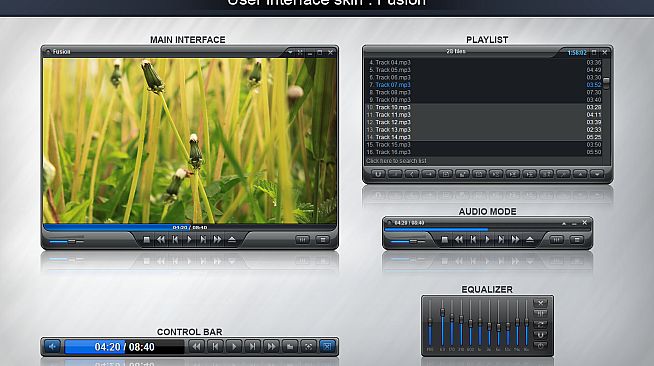The image size is (654, 366).
Task: Toggle fullscreen icon in Fusion title bar
Action: pos(300,53)
